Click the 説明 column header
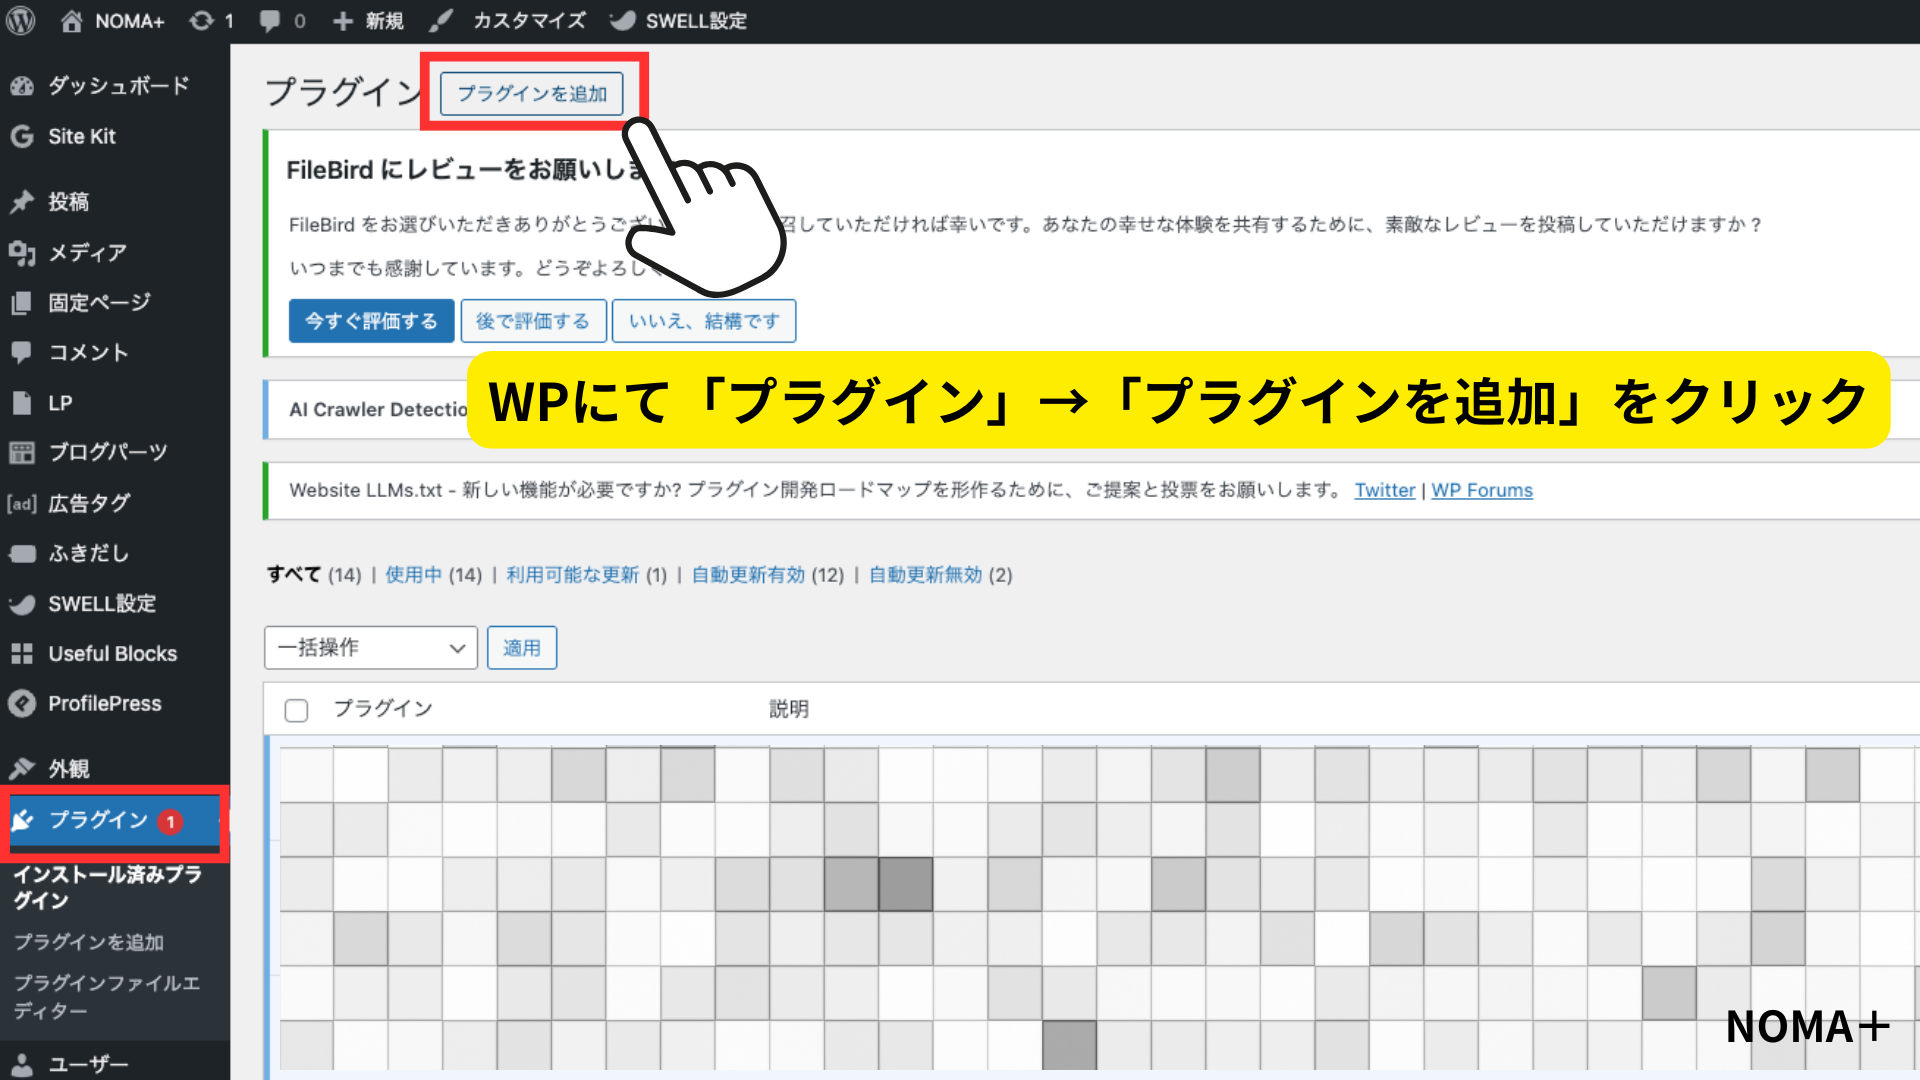Screen dimensions: 1920x1080 point(789,709)
